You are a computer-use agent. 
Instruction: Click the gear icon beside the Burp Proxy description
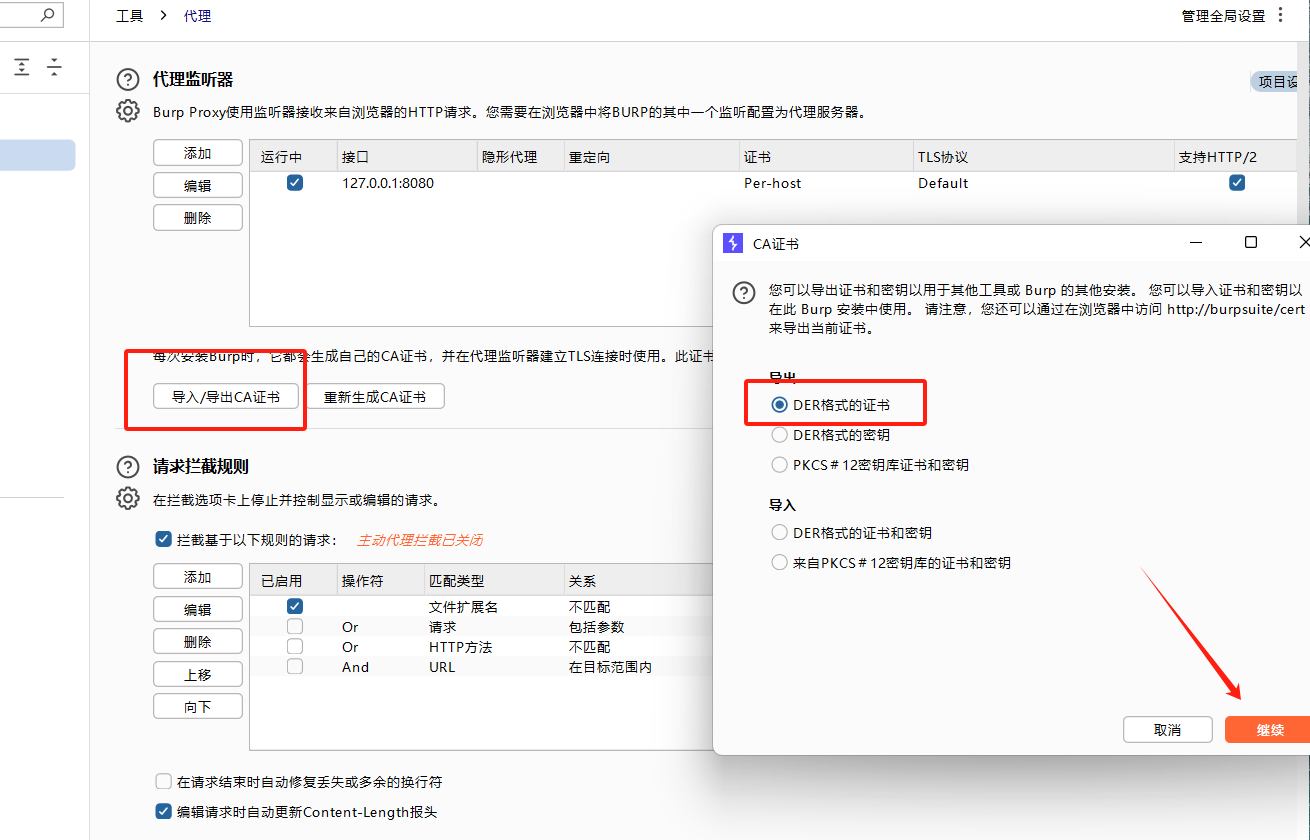128,111
